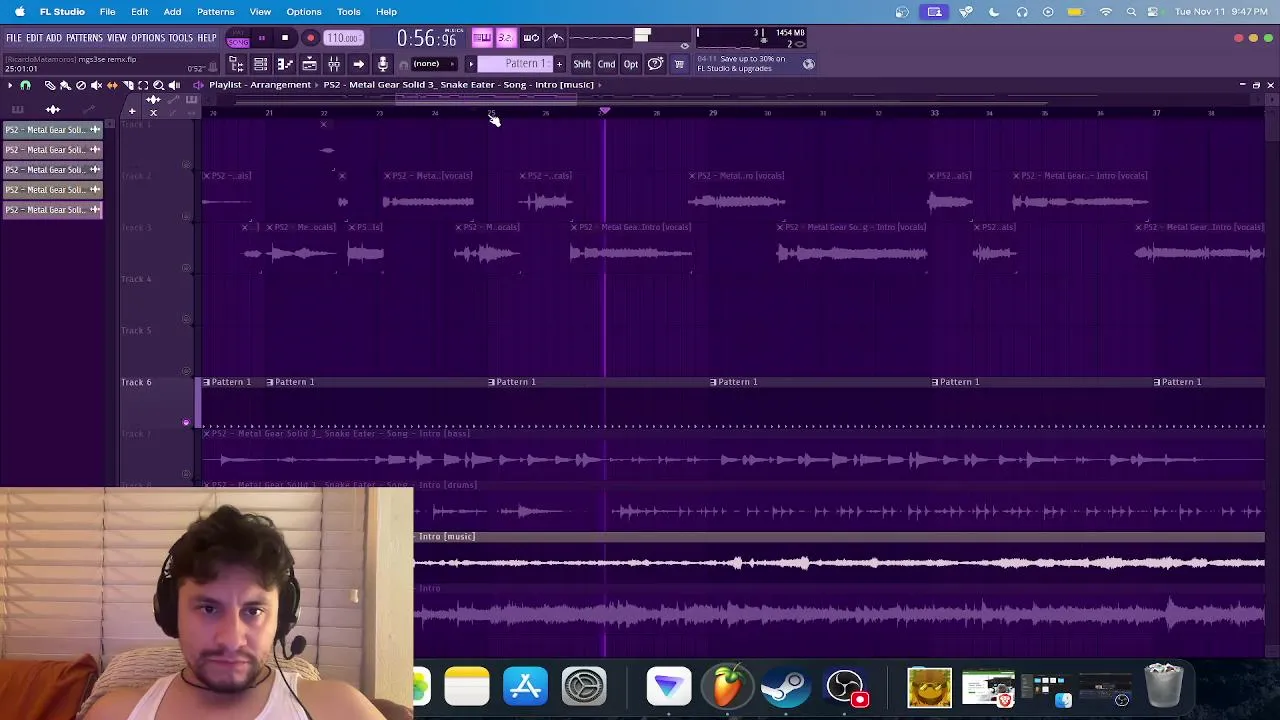Select the Delete tool in playlist
The width and height of the screenshot is (1280, 720).
(x=81, y=85)
